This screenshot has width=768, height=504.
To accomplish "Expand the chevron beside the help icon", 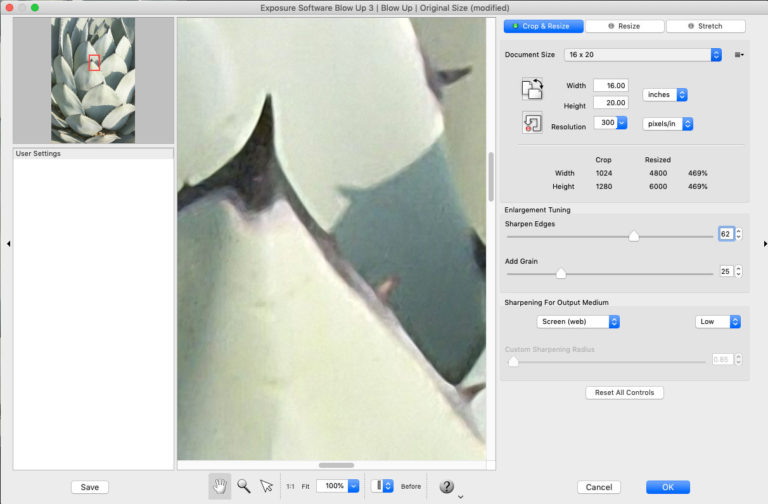I will [460, 497].
